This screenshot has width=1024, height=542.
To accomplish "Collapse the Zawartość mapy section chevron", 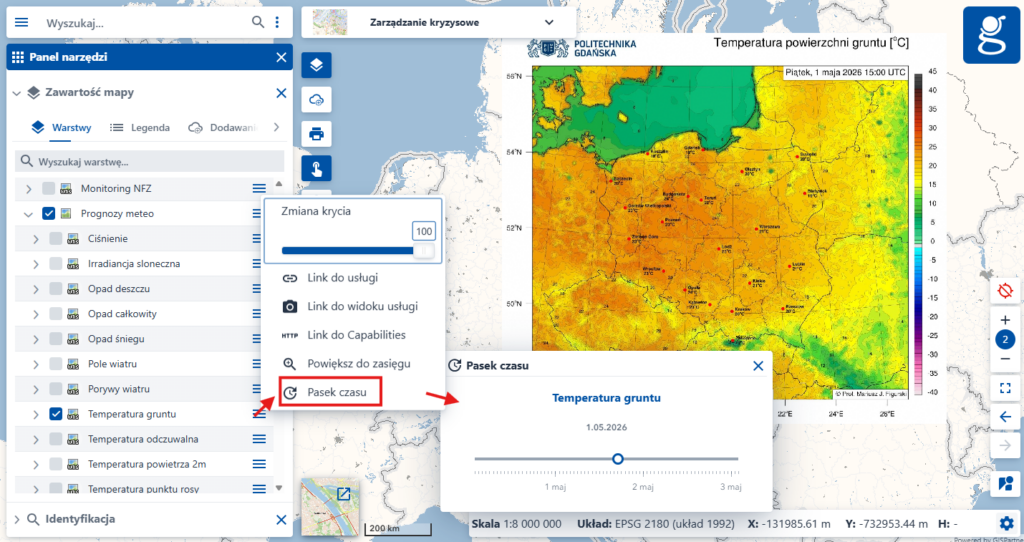I will point(16,93).
